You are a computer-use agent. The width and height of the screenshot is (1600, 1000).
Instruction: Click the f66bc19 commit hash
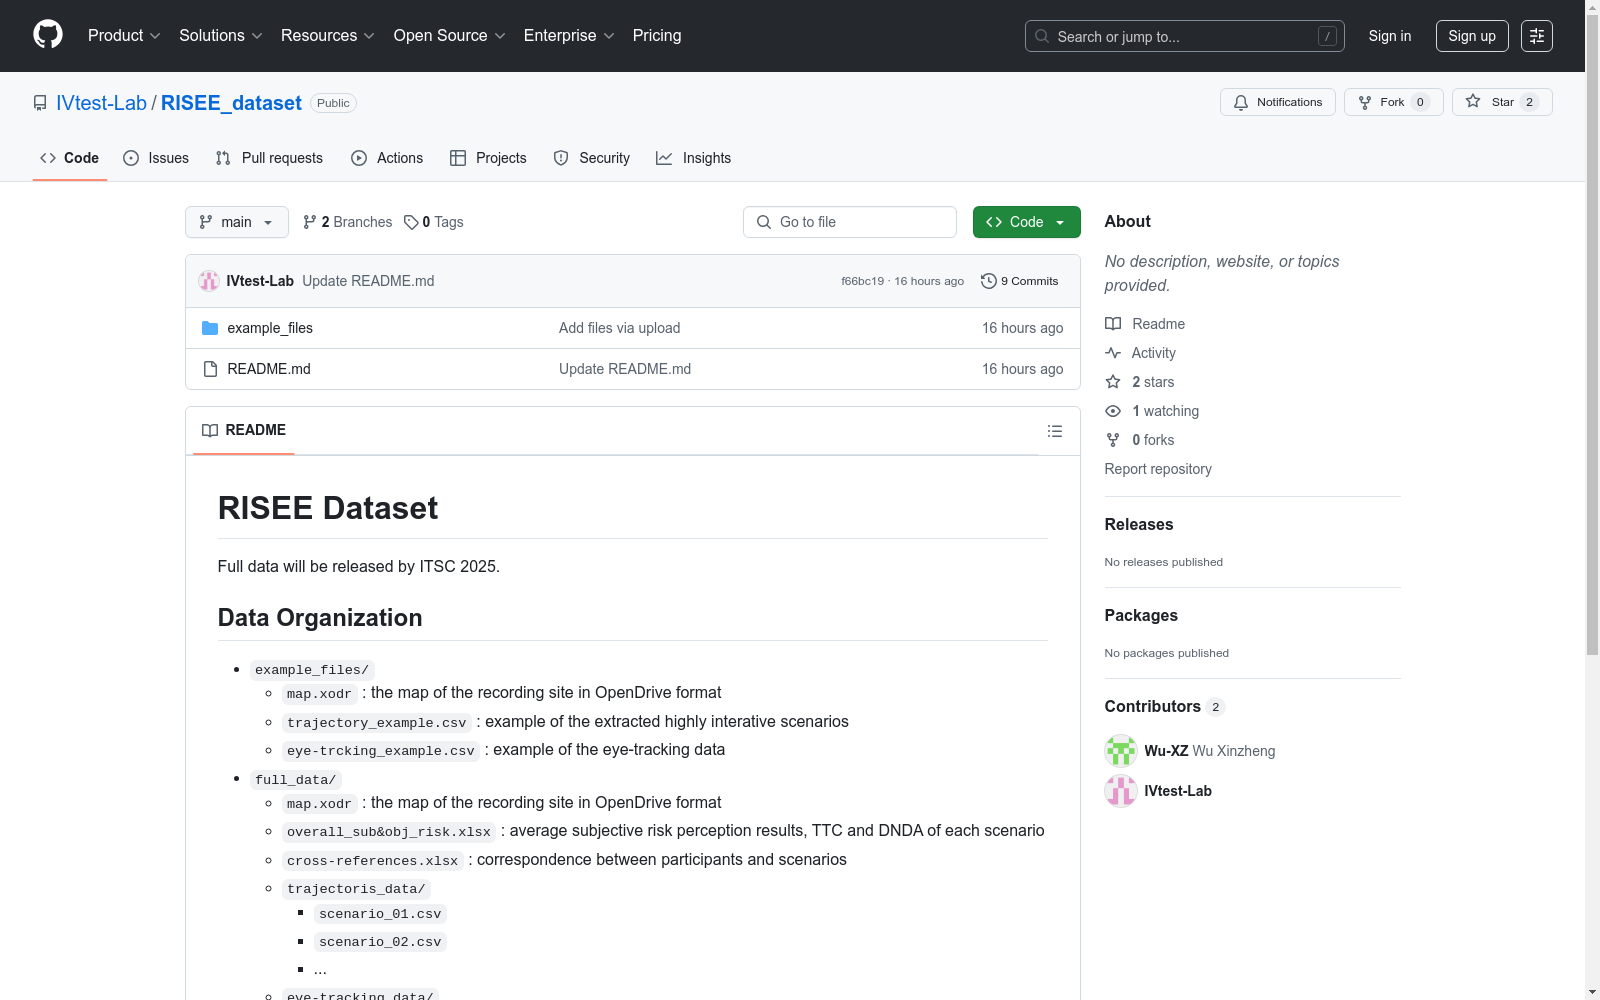tap(863, 281)
